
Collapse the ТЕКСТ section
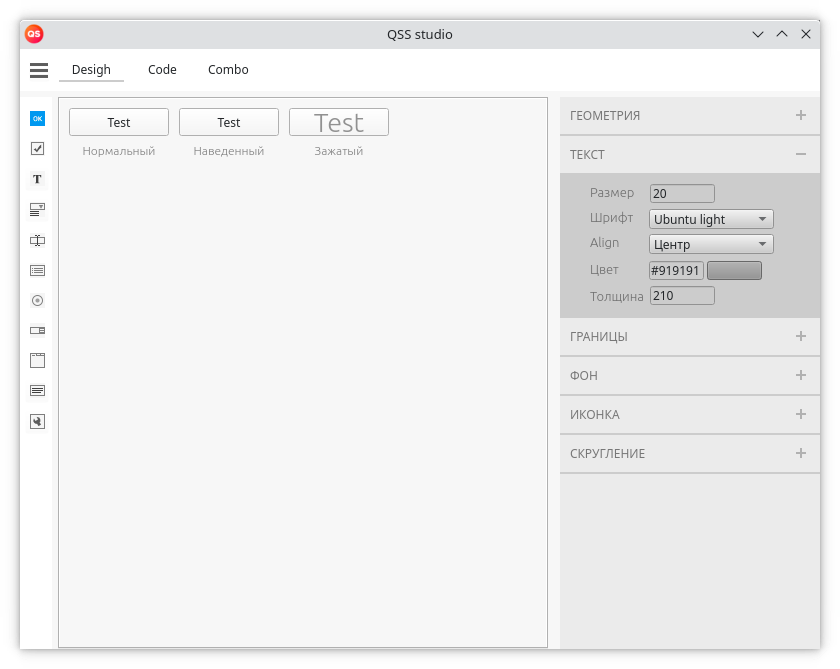point(800,154)
